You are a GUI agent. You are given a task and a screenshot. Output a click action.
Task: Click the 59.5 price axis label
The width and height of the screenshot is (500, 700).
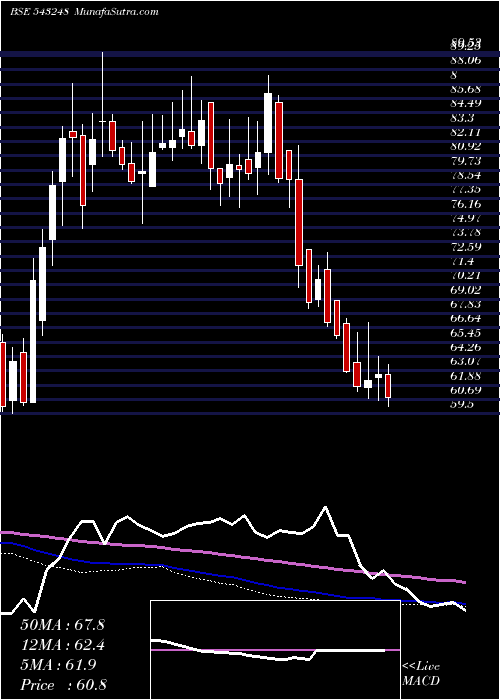462,404
